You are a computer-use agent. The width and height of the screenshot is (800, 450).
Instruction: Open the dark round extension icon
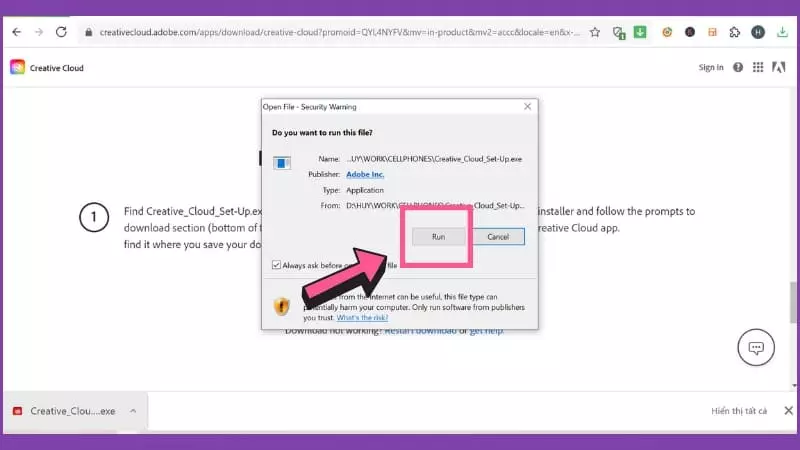(x=690, y=32)
